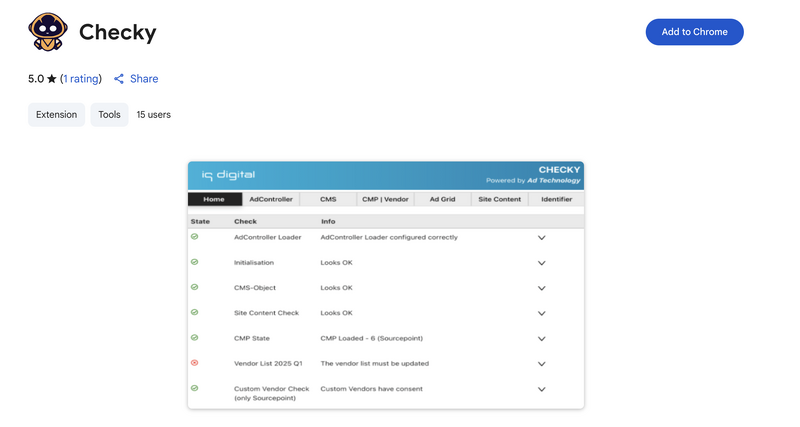The width and height of the screenshot is (800, 427).
Task: Click the Checky robot logo icon
Action: click(48, 32)
